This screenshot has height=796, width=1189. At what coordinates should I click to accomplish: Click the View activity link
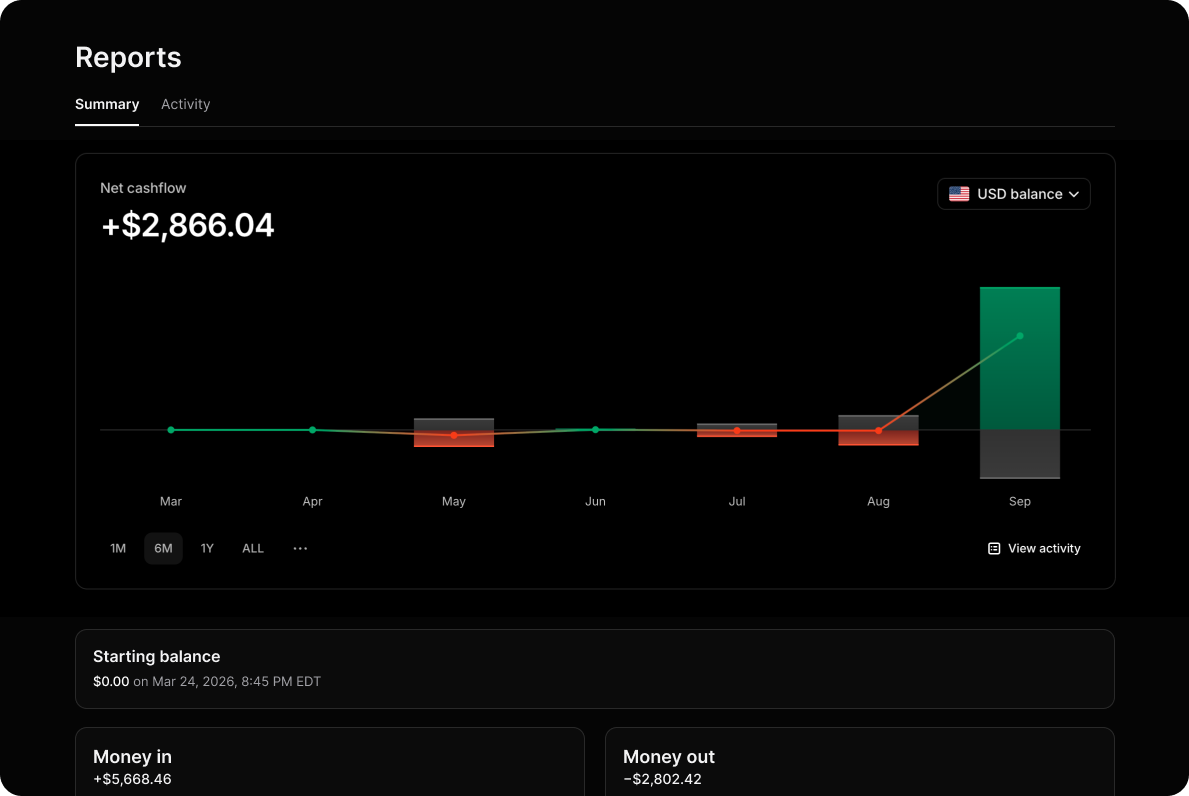tap(1034, 548)
